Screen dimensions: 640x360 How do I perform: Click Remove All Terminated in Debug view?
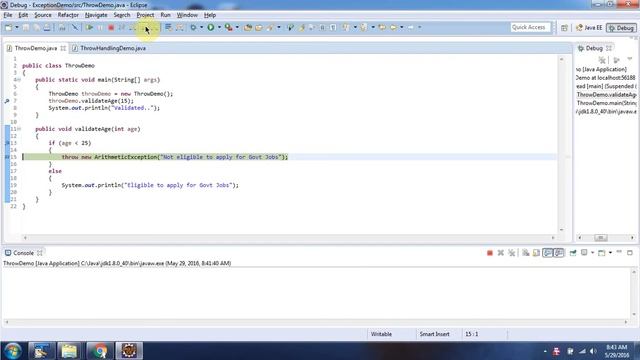point(602,60)
